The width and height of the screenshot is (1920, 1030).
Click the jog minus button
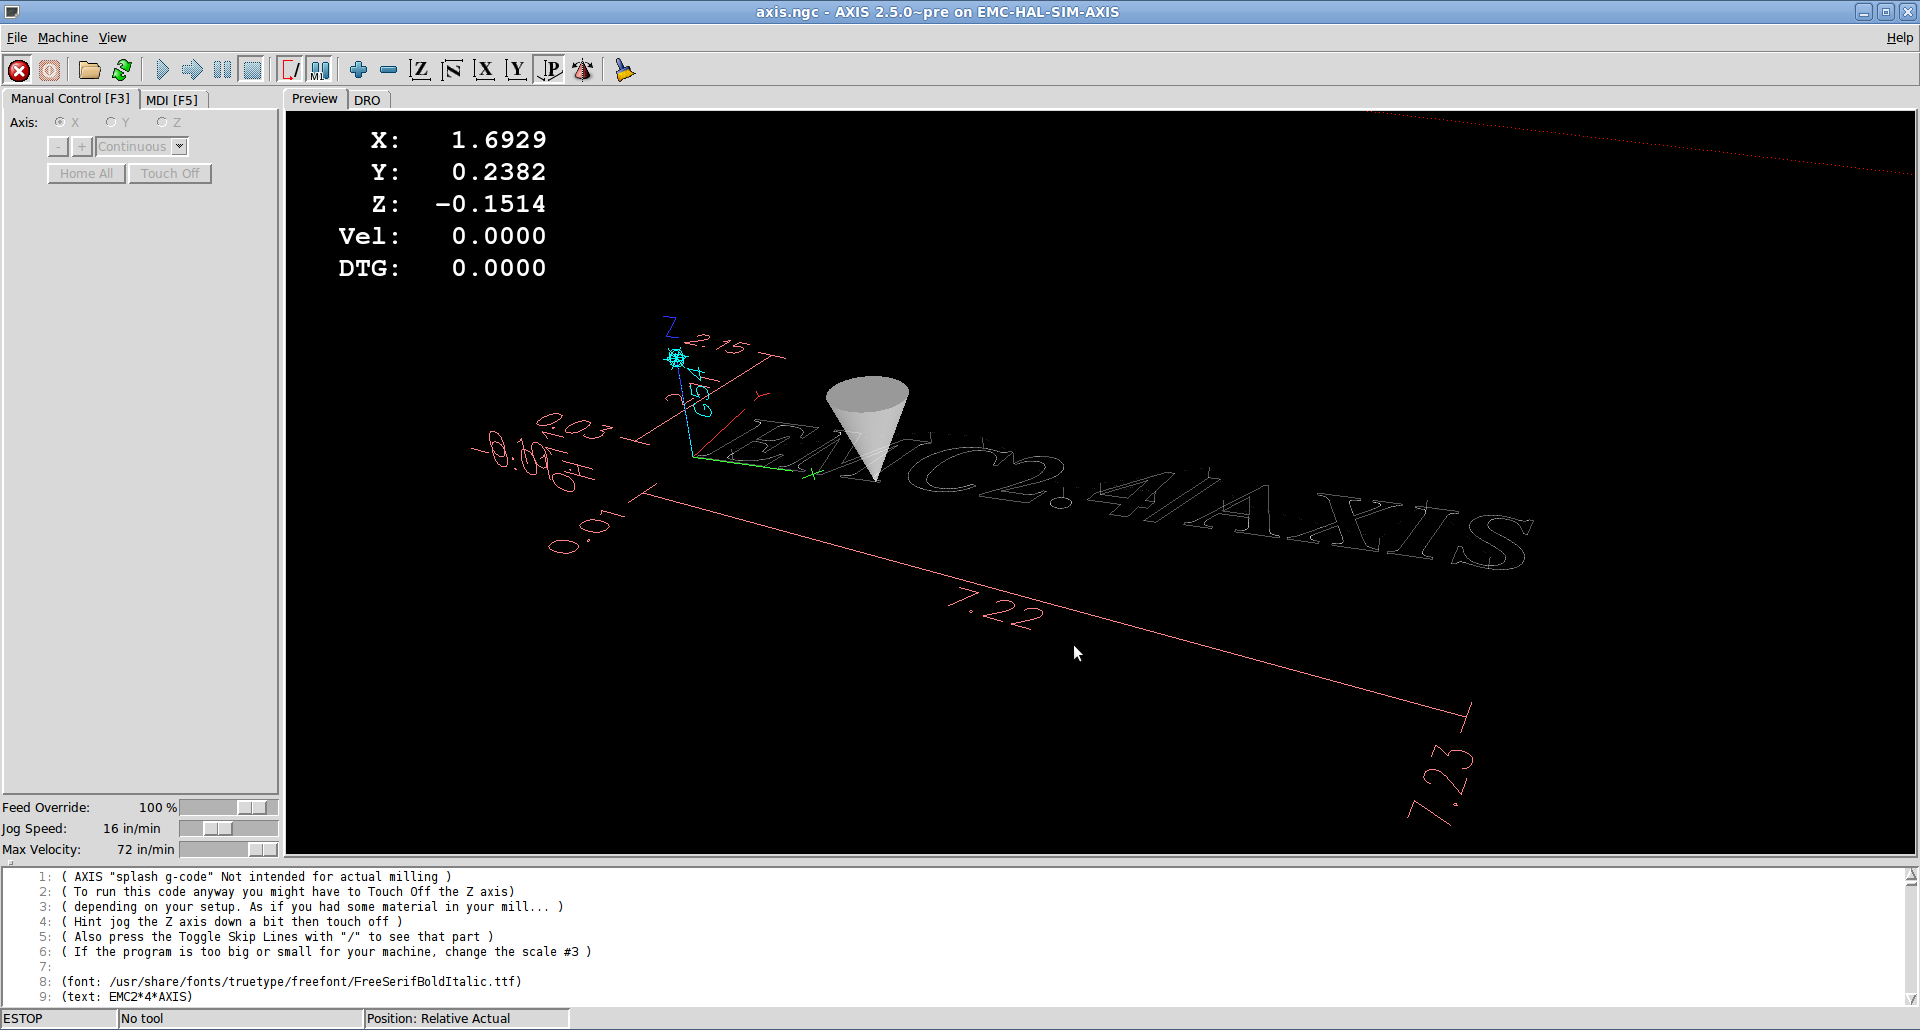pyautogui.click(x=58, y=147)
